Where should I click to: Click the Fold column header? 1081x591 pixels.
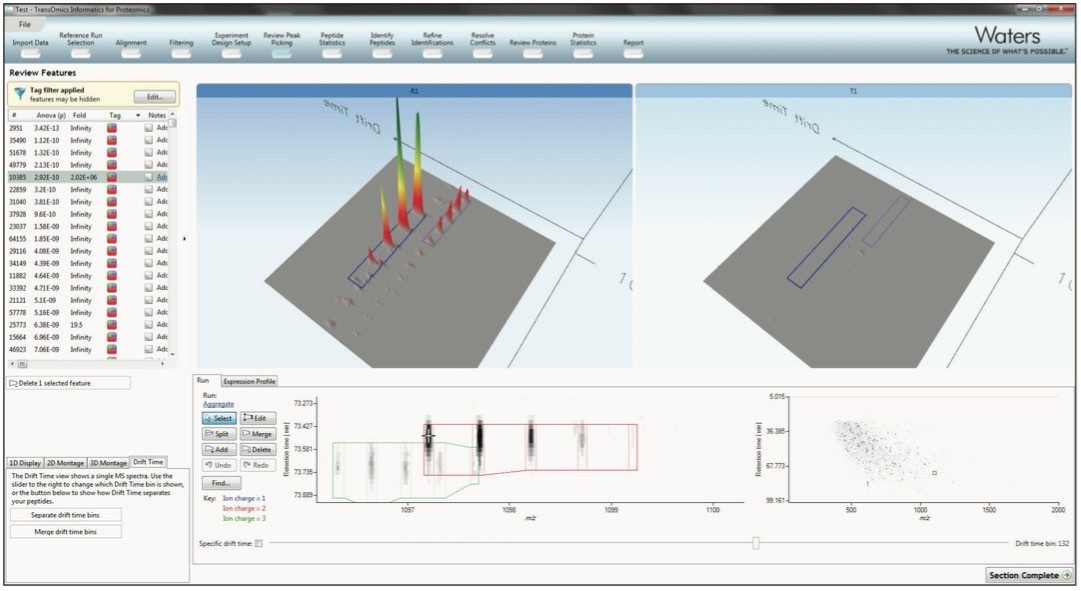click(x=80, y=115)
